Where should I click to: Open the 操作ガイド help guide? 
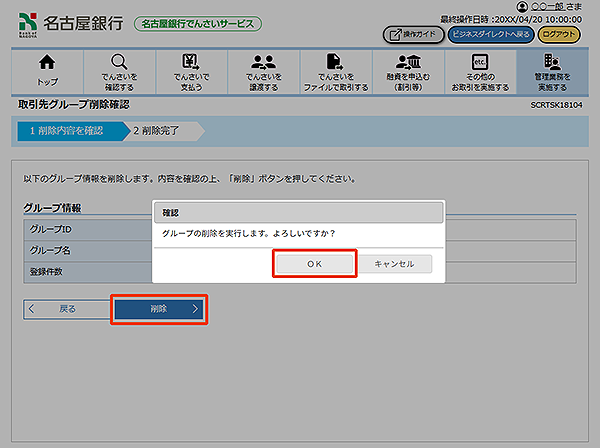click(413, 34)
